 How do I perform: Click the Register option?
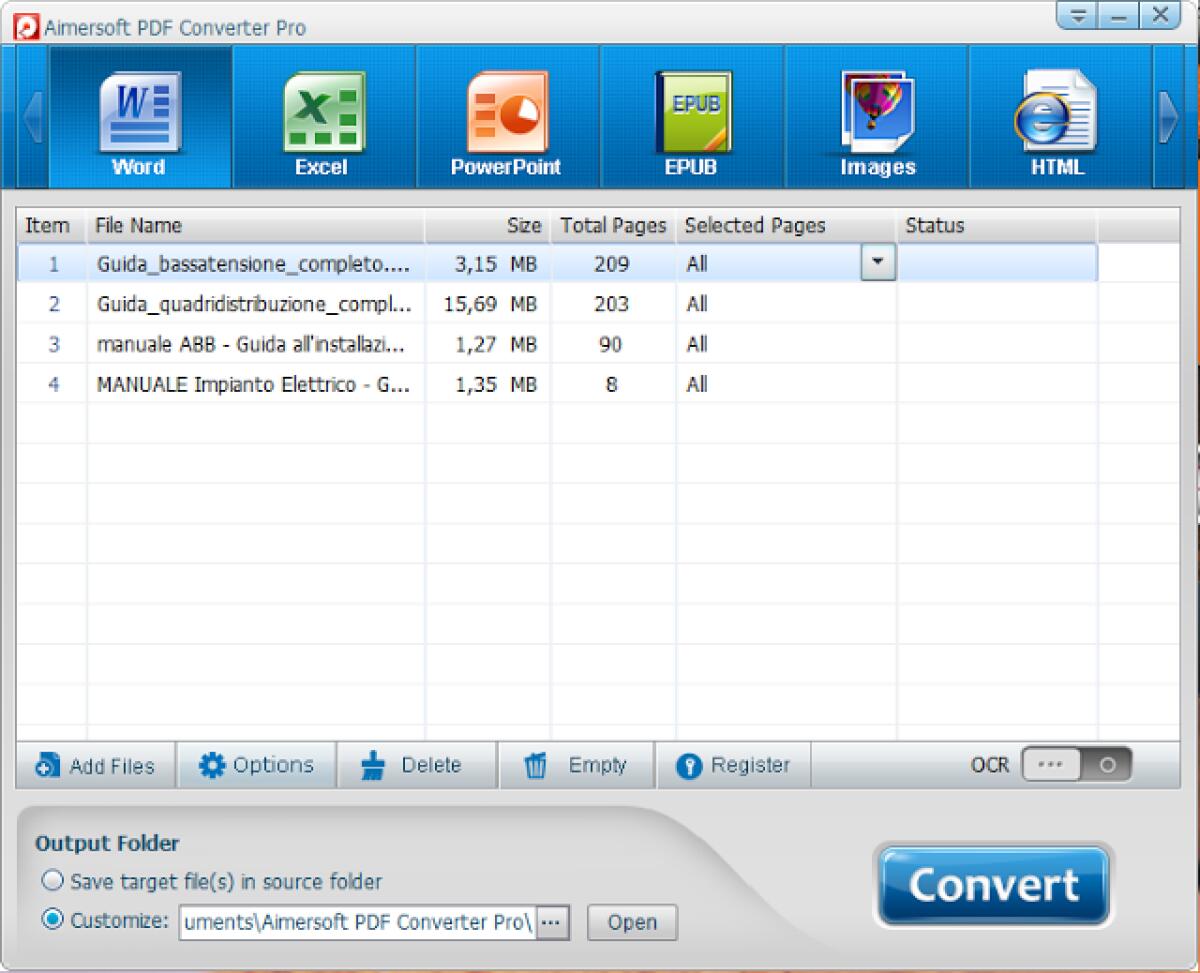734,765
